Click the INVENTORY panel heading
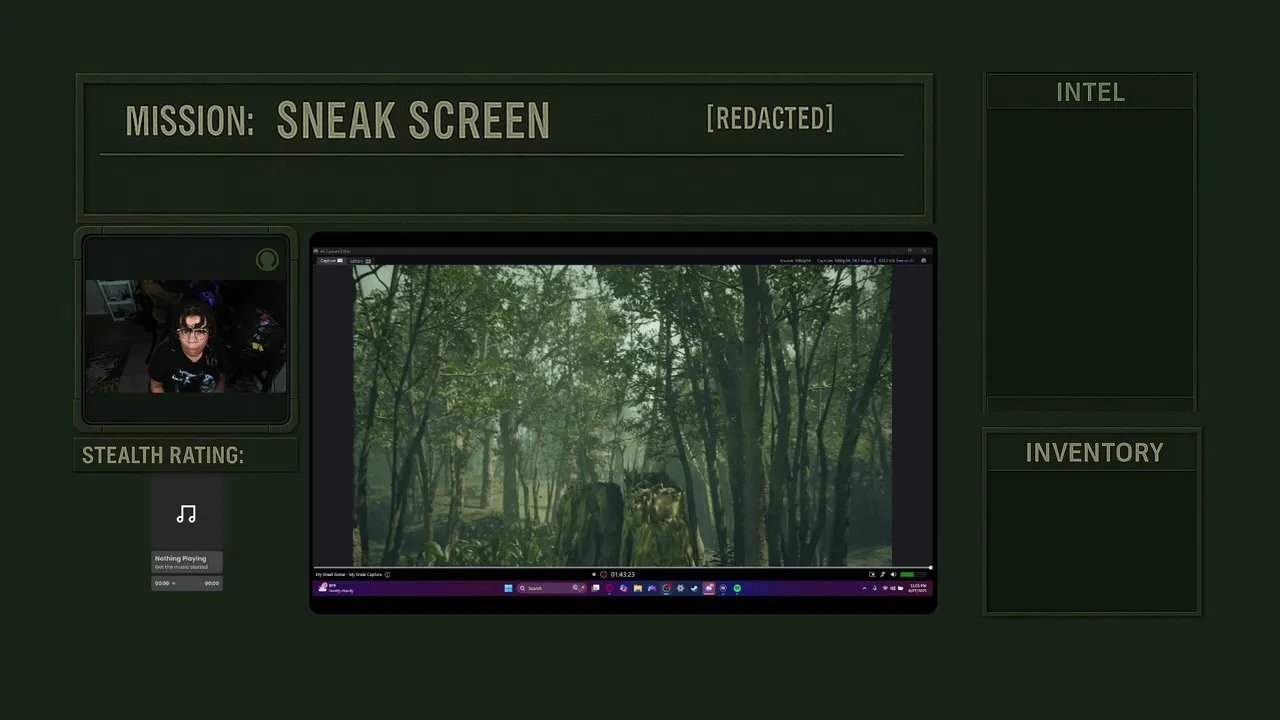 [x=1094, y=452]
